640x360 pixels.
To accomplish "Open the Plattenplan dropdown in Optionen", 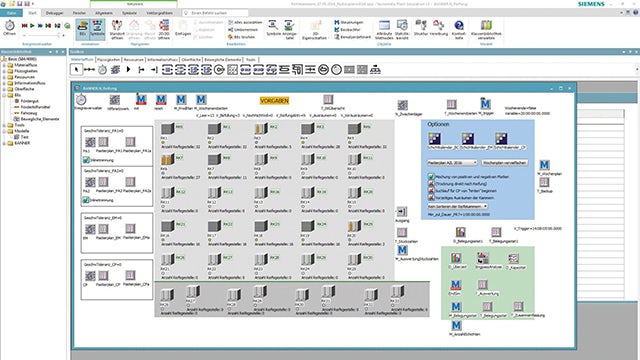I will [452, 163].
